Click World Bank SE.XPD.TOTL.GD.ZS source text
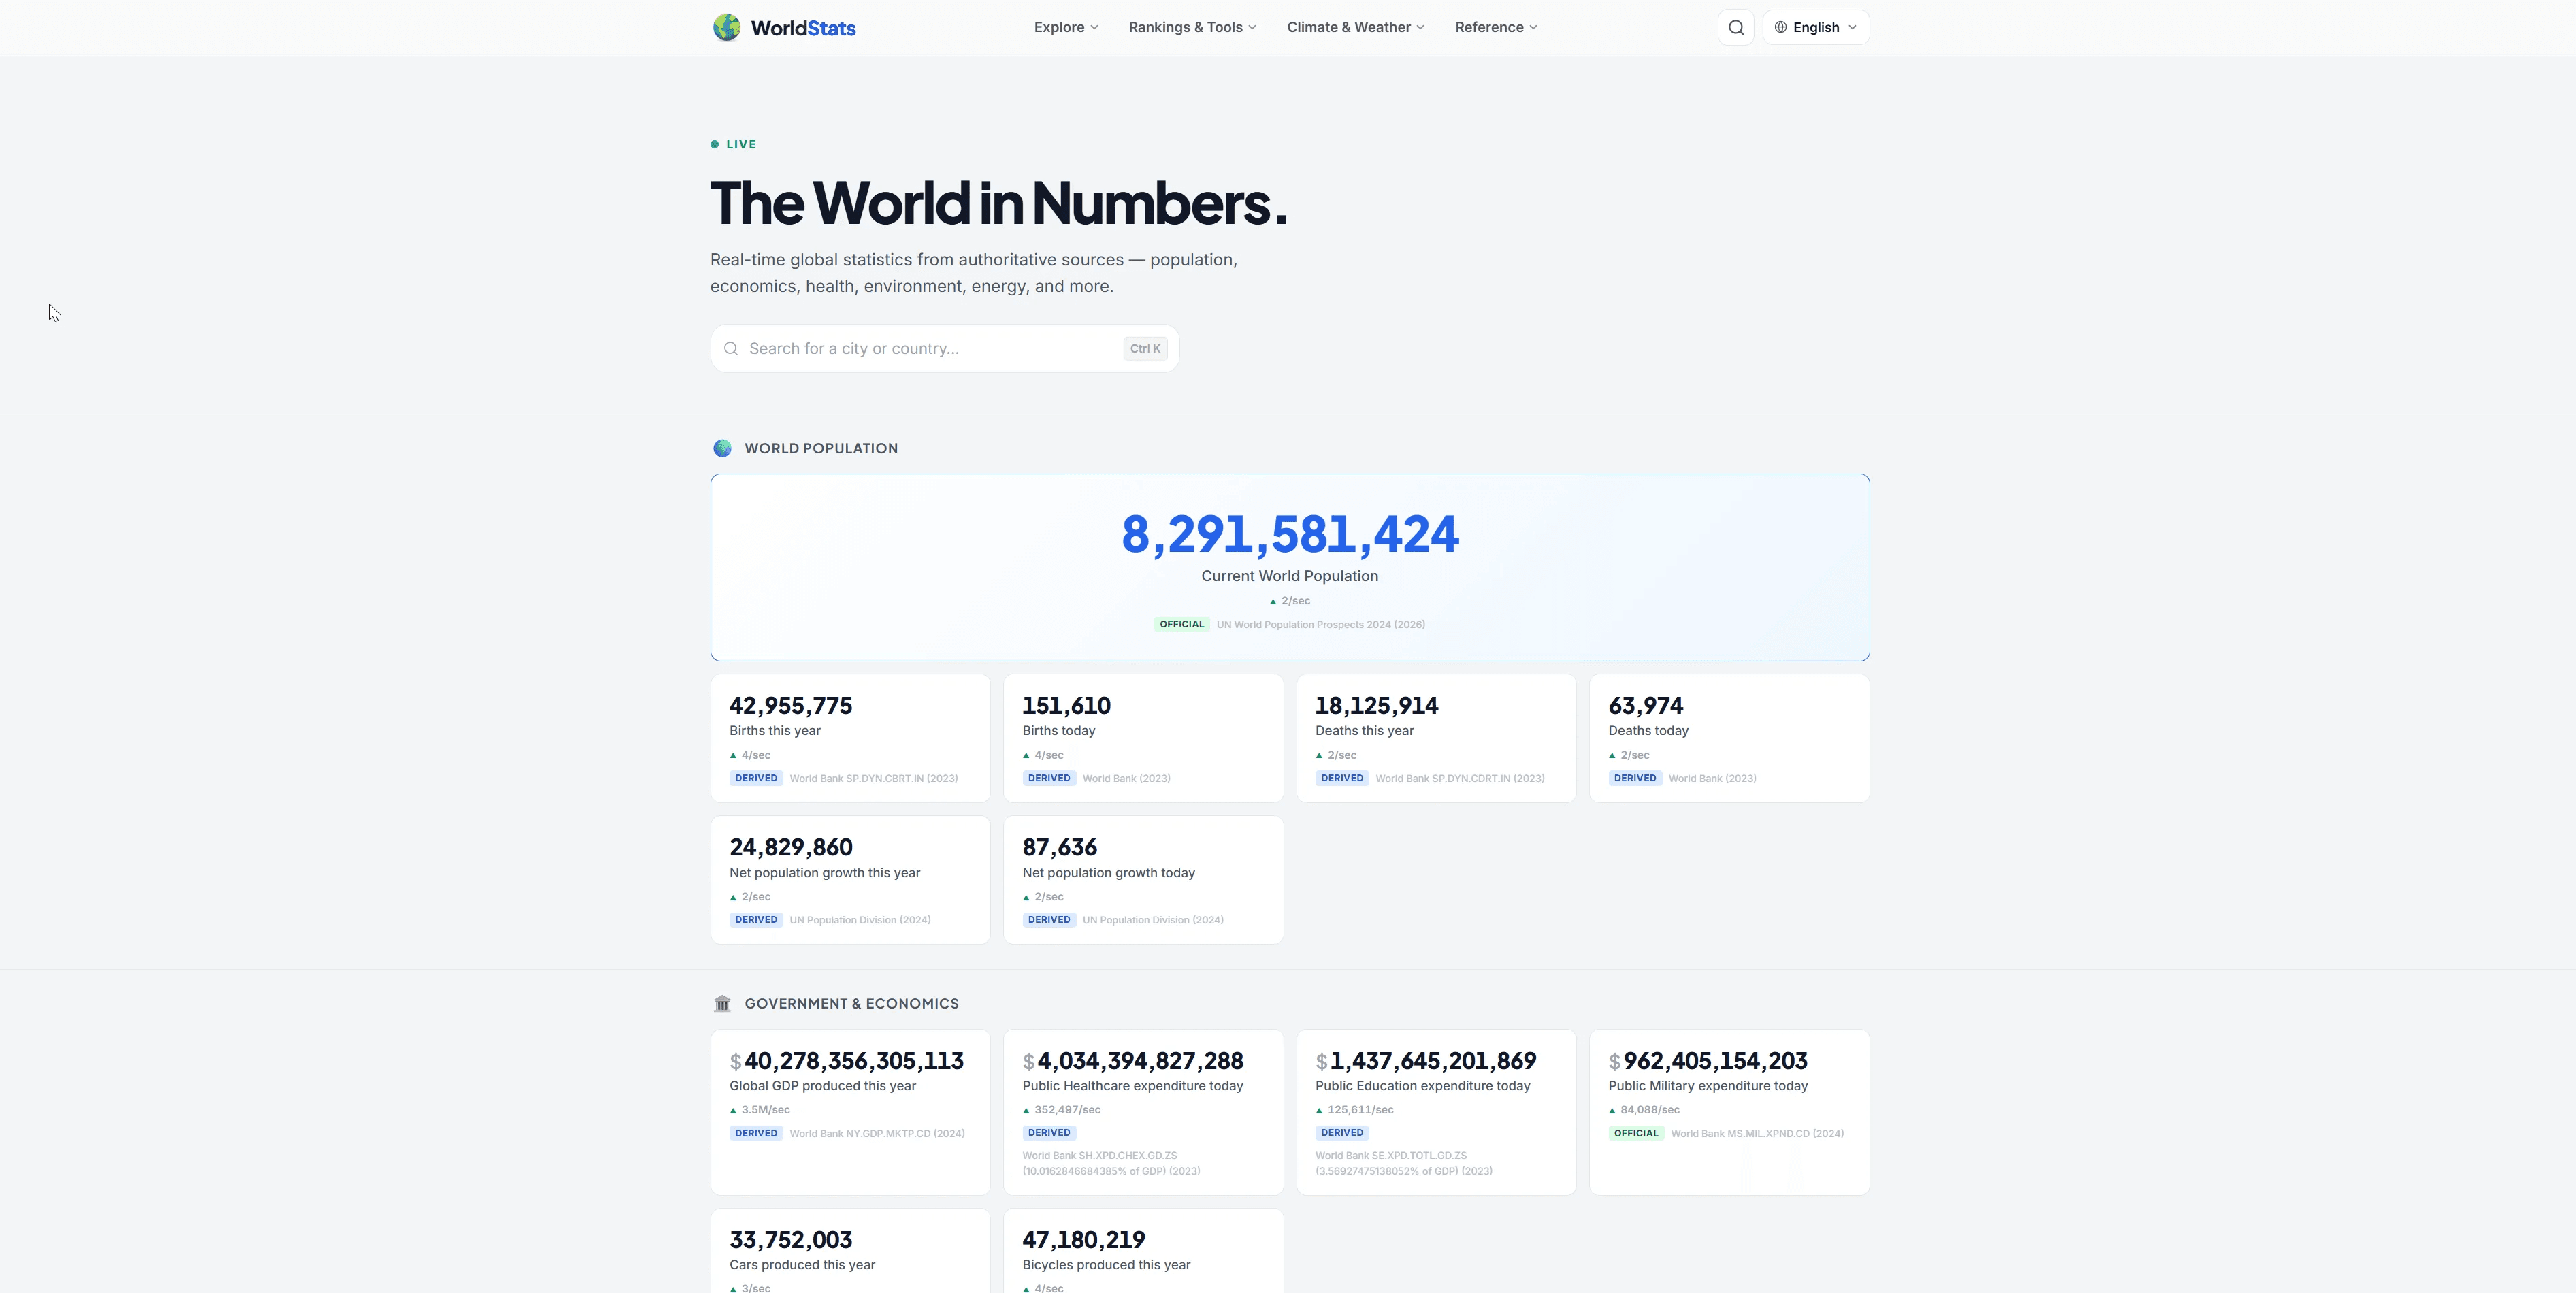Screen dimensions: 2576x1293 [1404, 1163]
